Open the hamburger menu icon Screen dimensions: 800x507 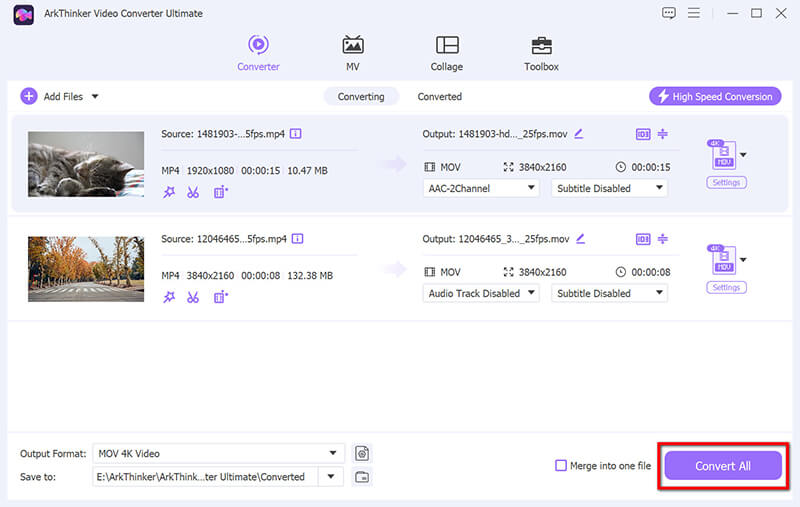pyautogui.click(x=693, y=13)
